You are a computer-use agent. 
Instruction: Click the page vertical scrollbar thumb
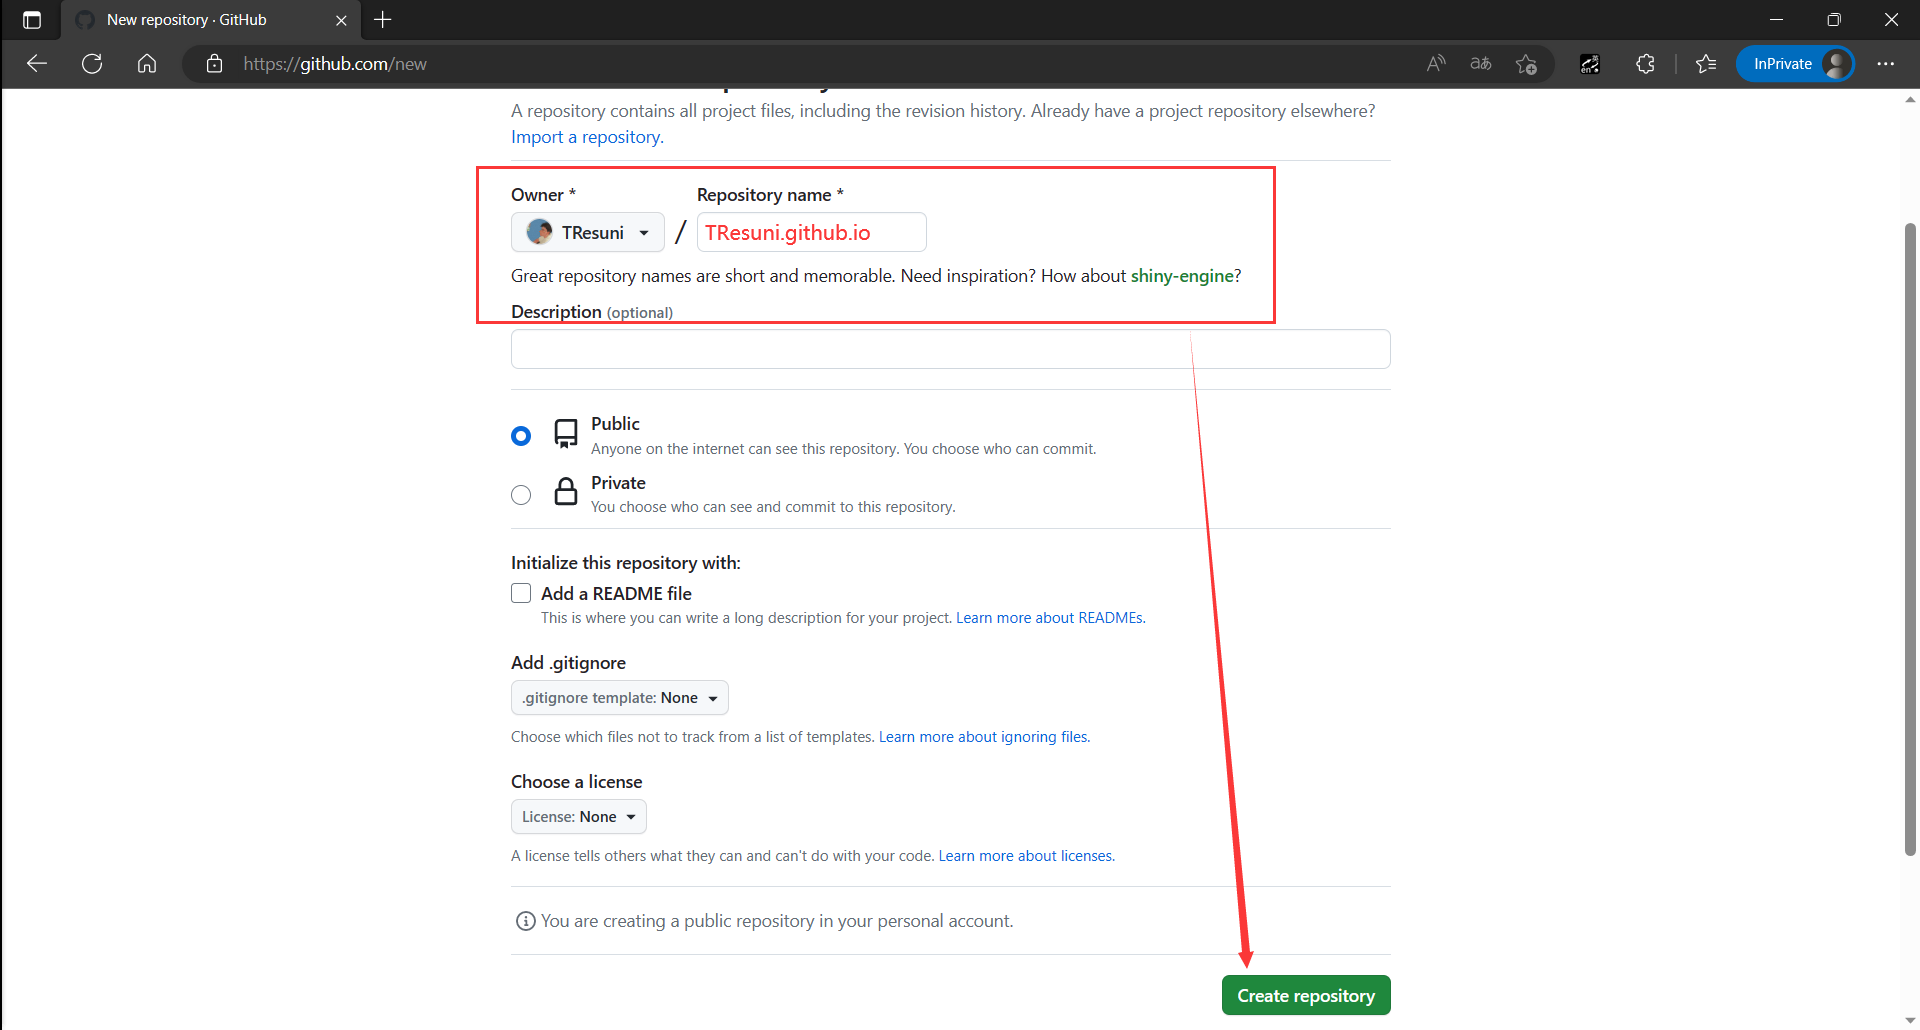1910,540
